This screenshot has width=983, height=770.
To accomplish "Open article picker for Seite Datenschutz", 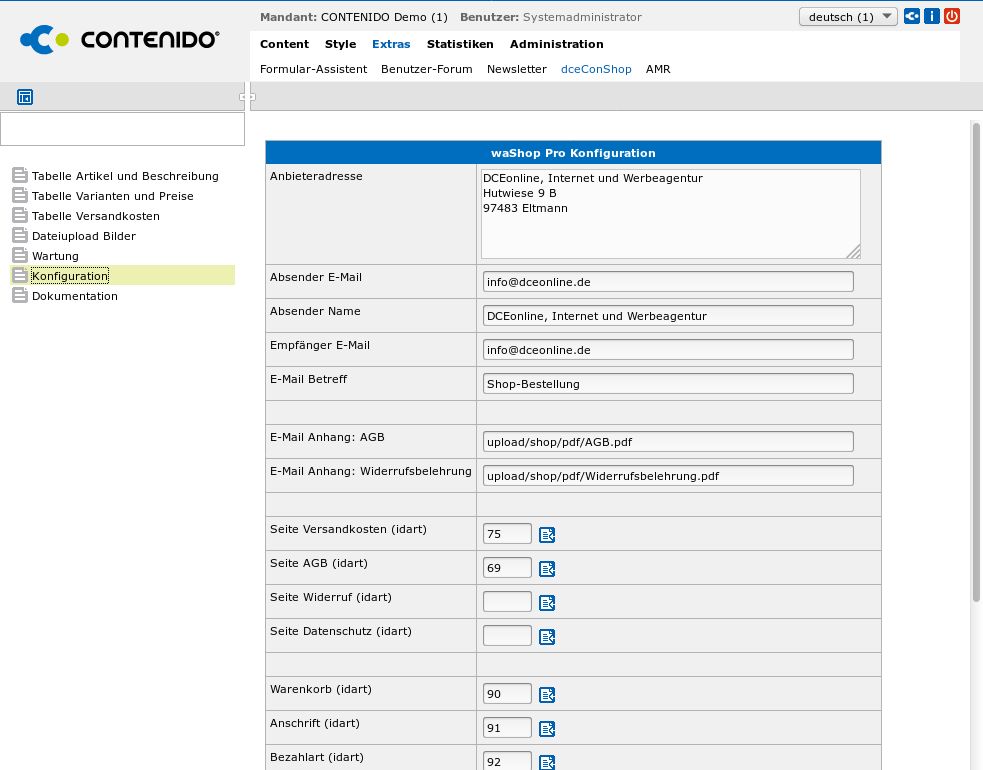I will click(x=547, y=637).
